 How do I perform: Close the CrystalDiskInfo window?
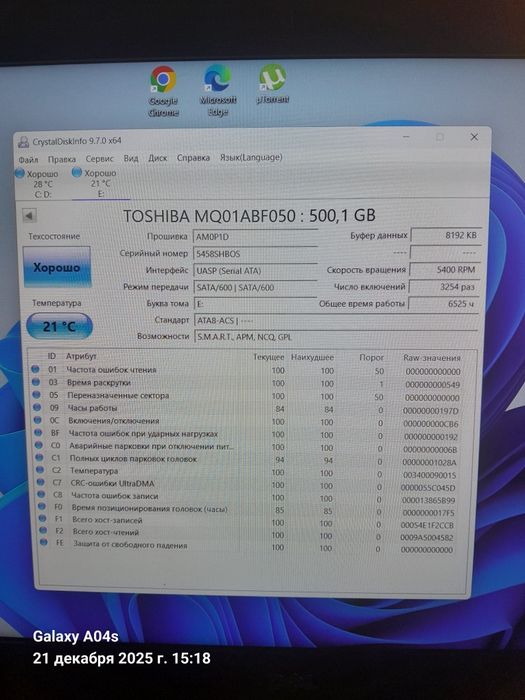474,137
